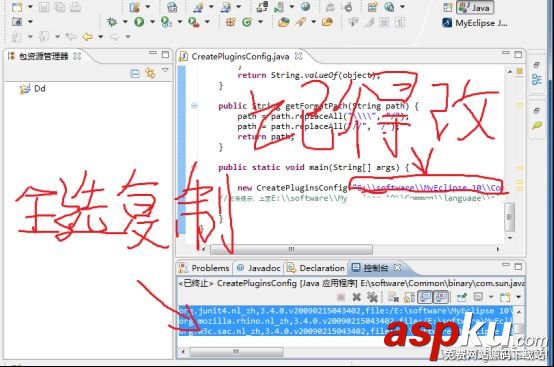Viewport: 554px width, 367px height.
Task: Collapse the getFormatPath method fold marker
Action: pos(194,106)
